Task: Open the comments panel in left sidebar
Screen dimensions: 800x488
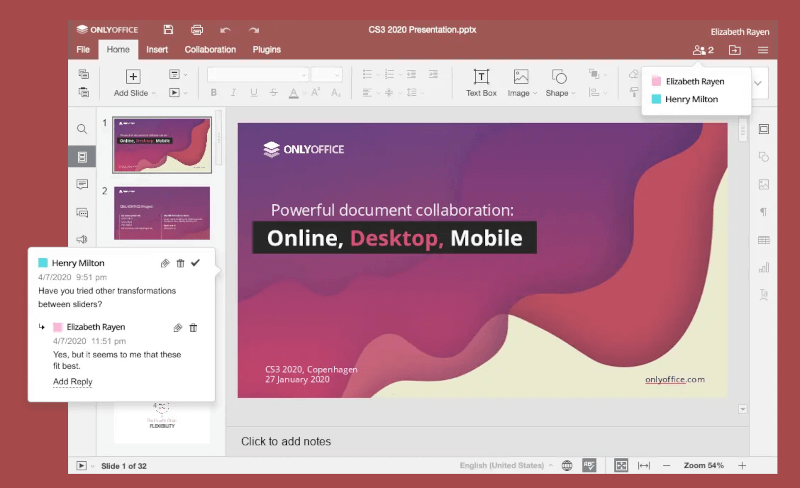Action: coord(82,185)
